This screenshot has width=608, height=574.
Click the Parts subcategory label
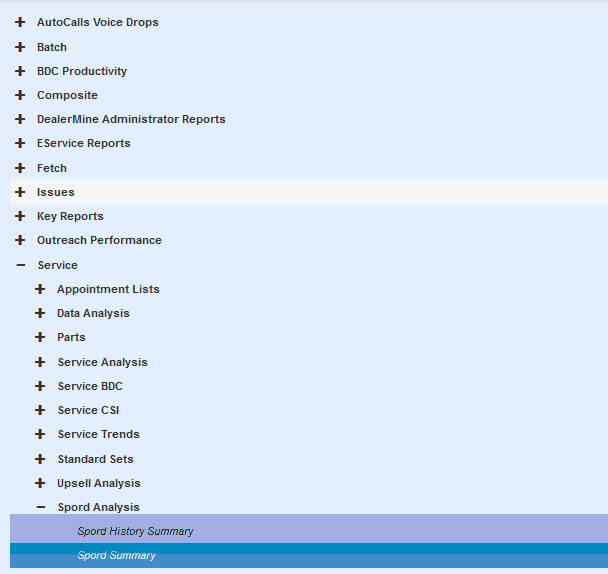(71, 337)
